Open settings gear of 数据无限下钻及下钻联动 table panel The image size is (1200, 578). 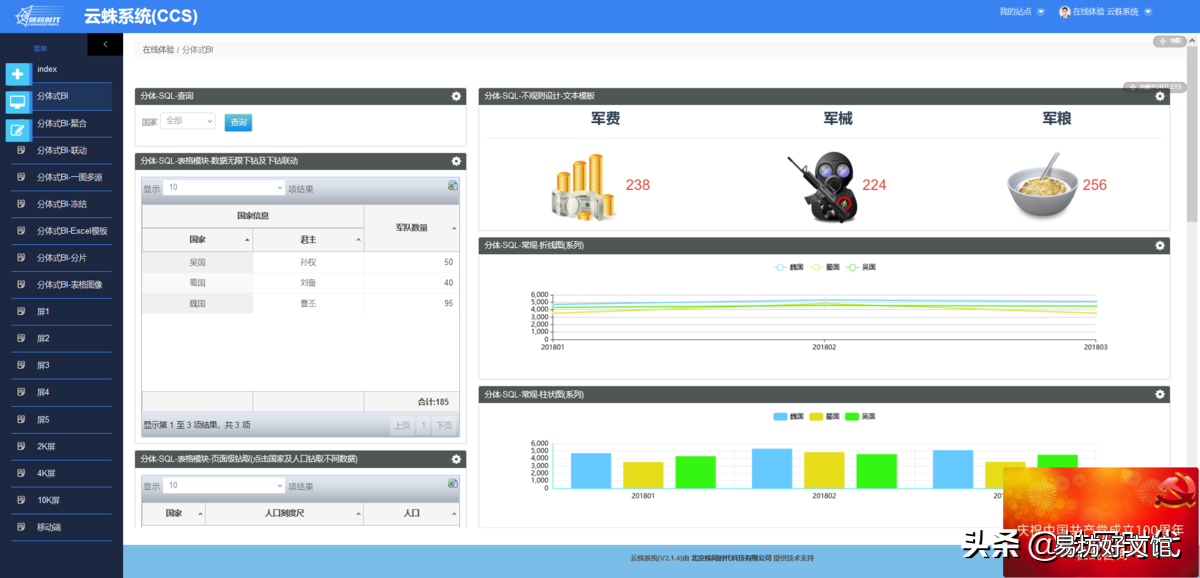click(x=456, y=161)
